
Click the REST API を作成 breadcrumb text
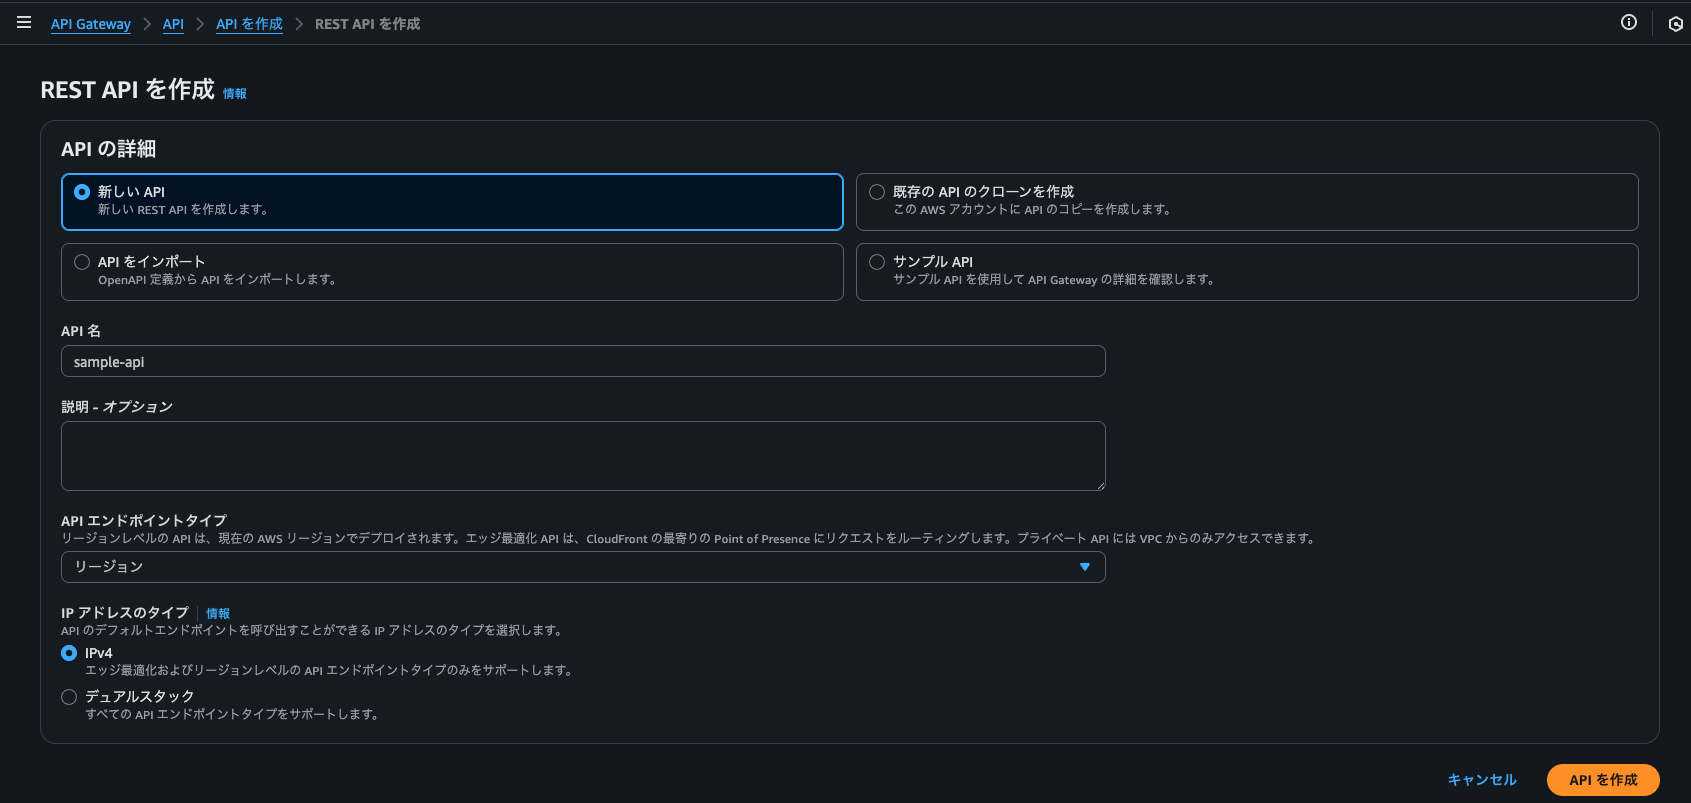[367, 24]
